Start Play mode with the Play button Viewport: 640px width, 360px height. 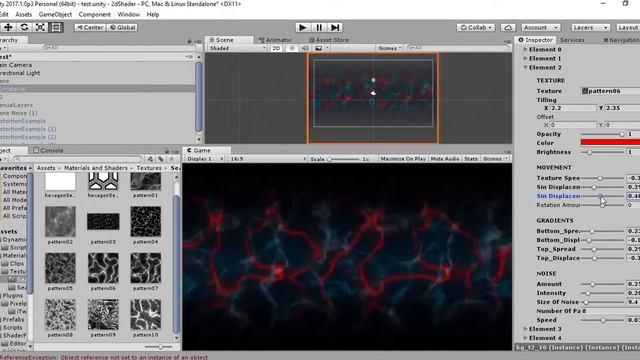point(302,27)
